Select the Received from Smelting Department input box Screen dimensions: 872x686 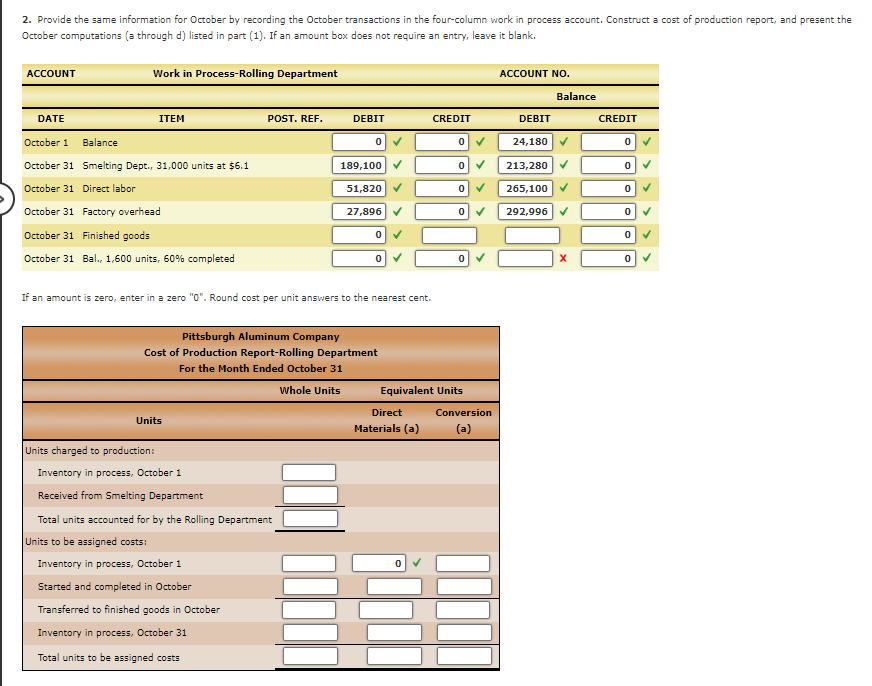coord(309,495)
